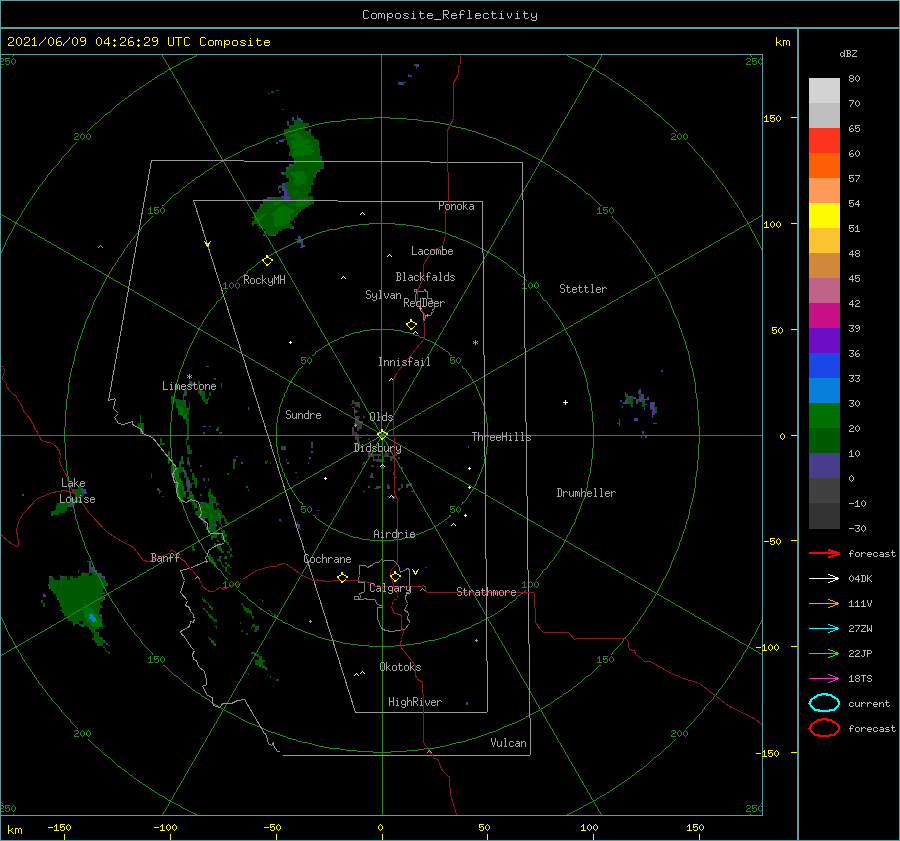Click the Blackfalds label
Image resolution: width=900 pixels, height=841 pixels.
point(425,277)
